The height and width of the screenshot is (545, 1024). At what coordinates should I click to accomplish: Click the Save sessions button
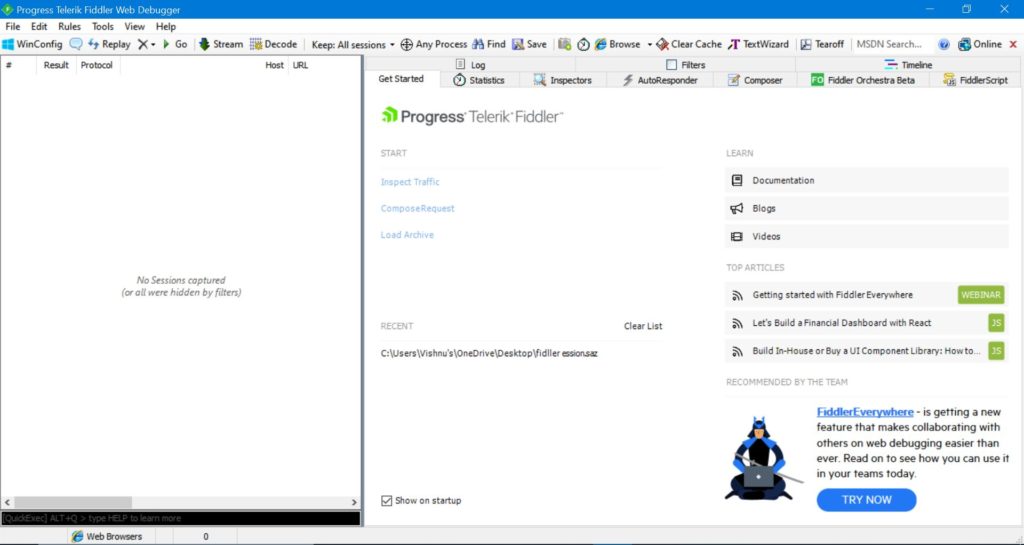(529, 44)
